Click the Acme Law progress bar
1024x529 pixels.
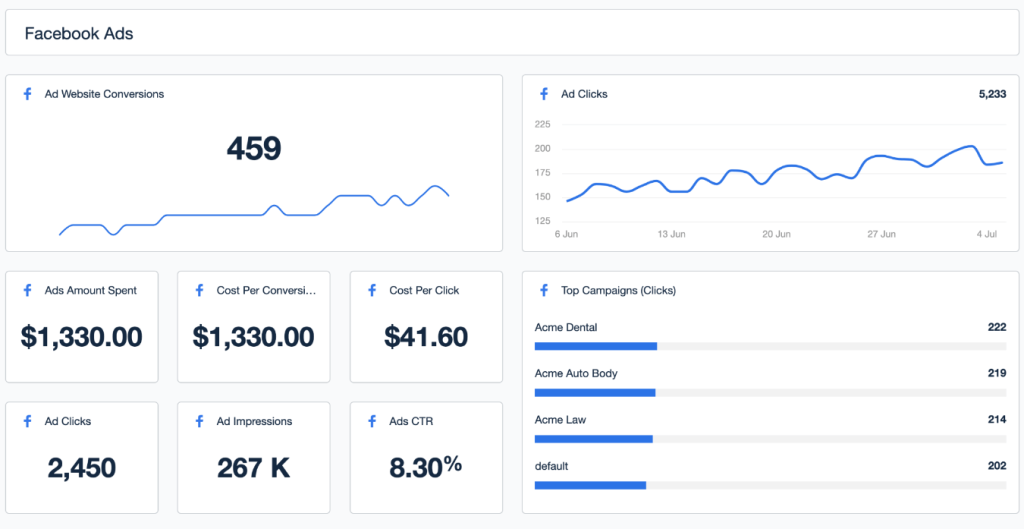771,439
